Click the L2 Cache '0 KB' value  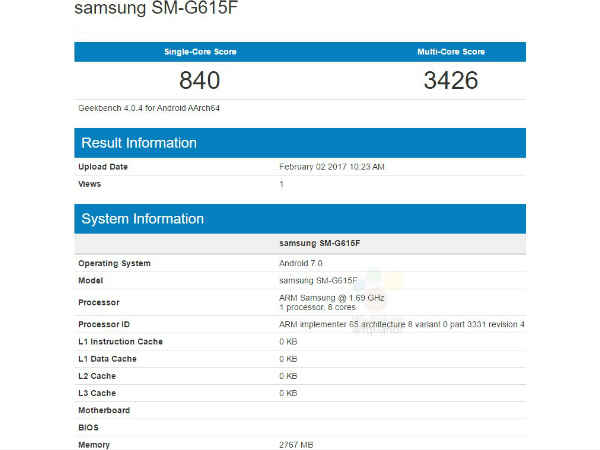click(288, 376)
